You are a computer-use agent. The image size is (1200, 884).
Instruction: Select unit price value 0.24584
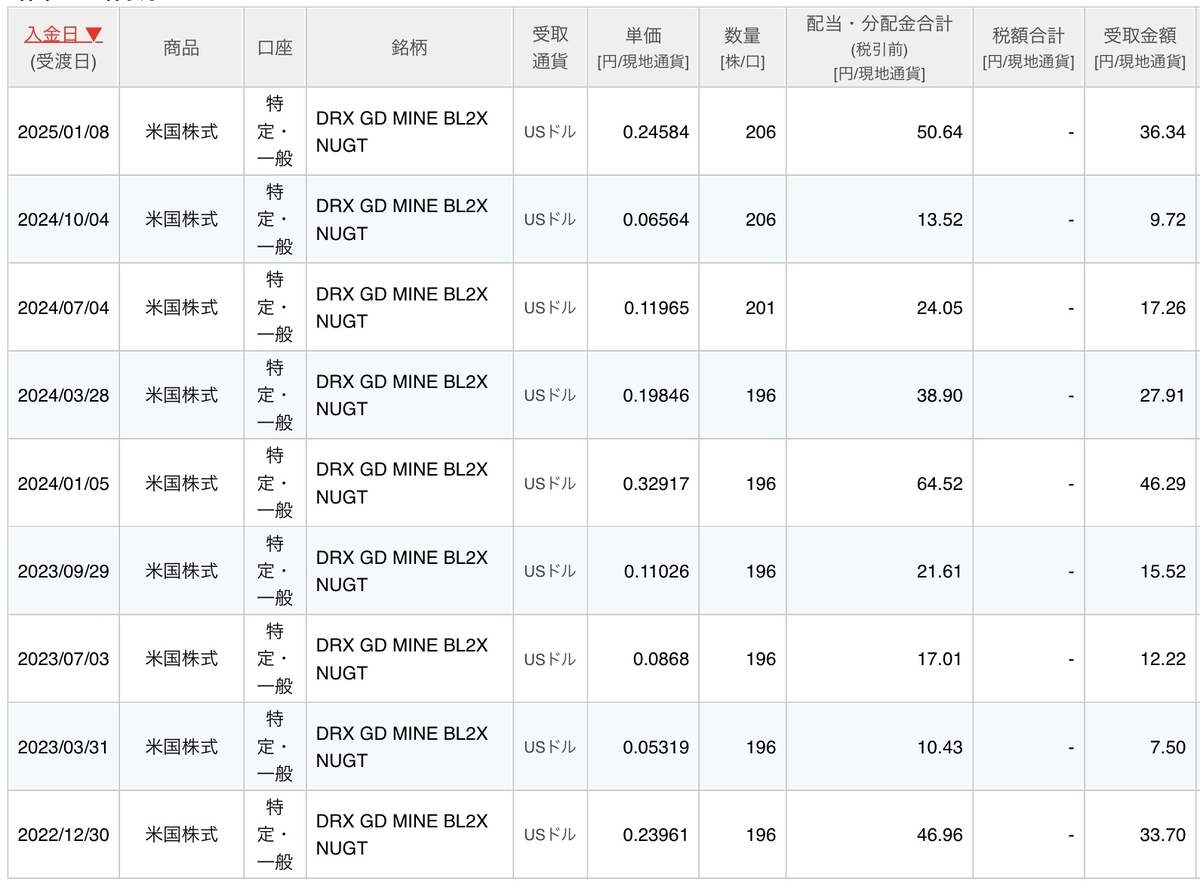pos(656,132)
